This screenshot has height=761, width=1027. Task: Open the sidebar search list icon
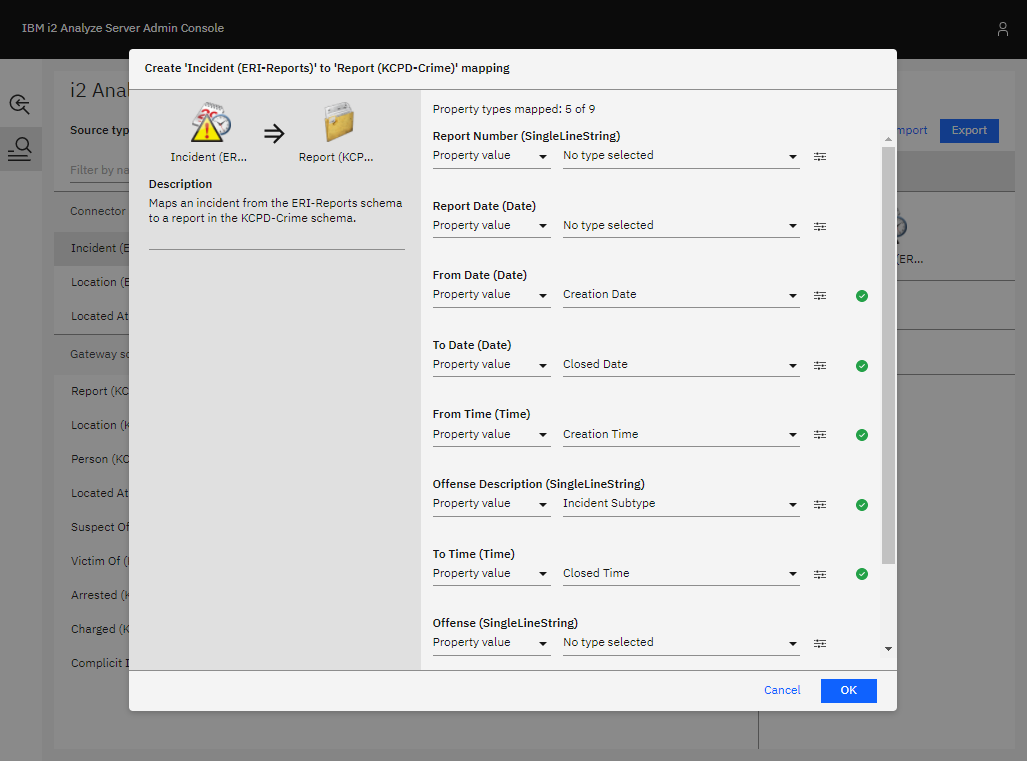point(20,149)
